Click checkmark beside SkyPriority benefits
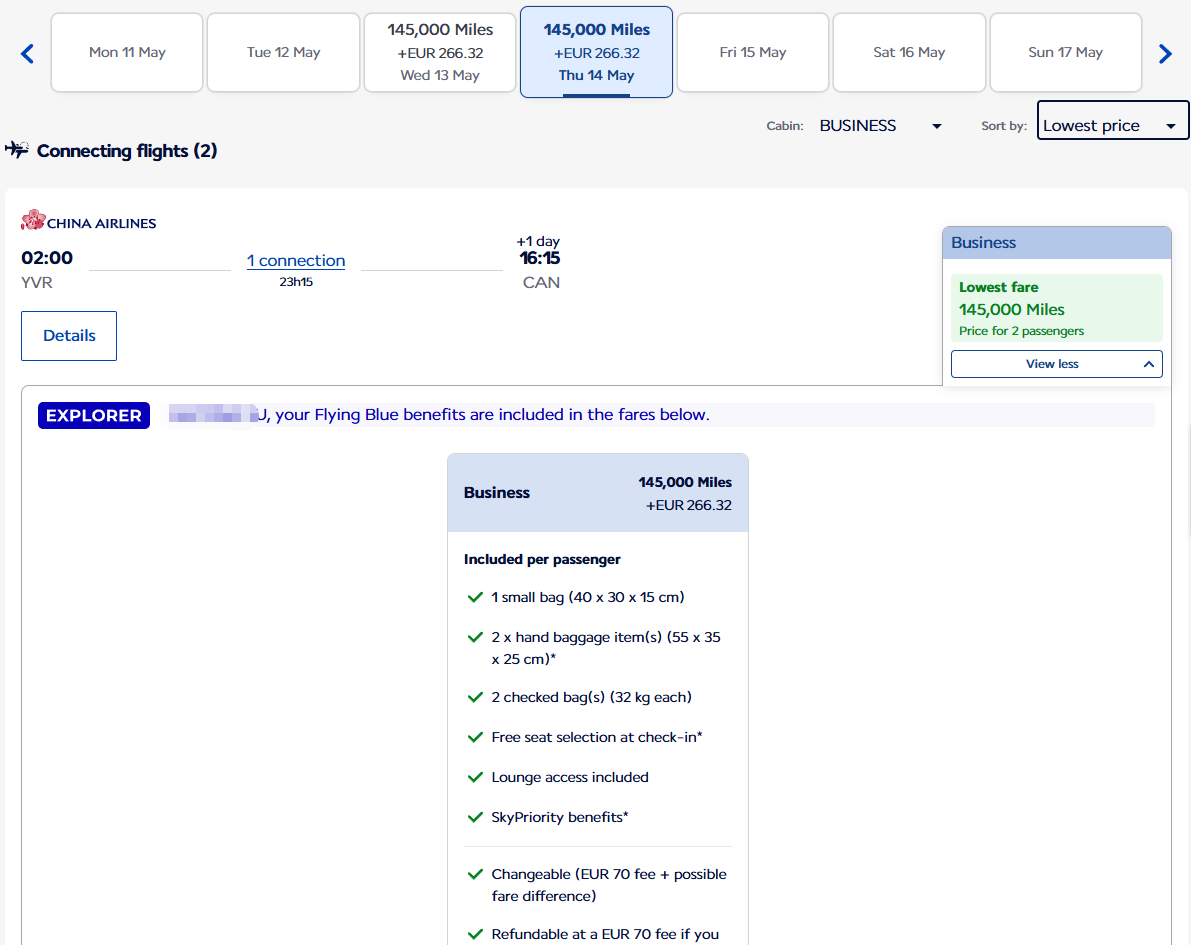1191x945 pixels. click(x=476, y=817)
